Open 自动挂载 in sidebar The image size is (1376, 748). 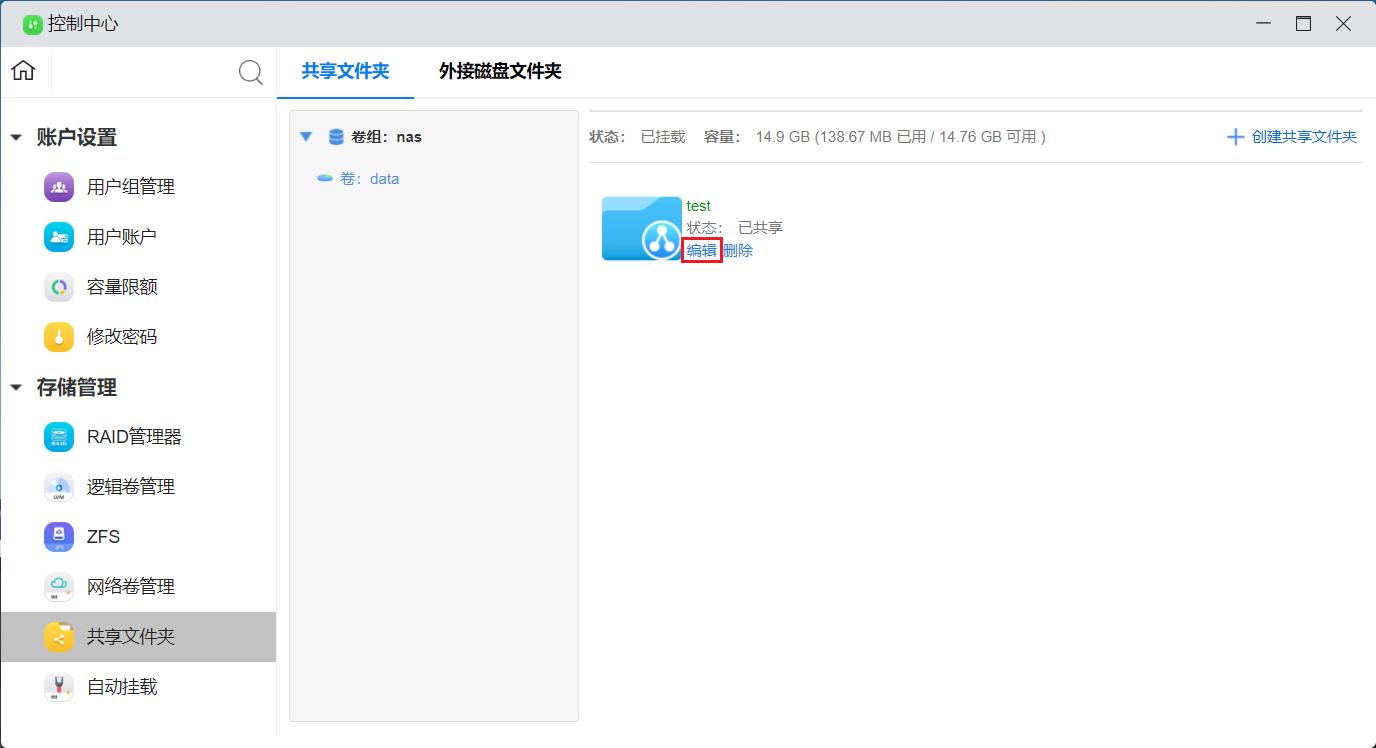click(121, 687)
